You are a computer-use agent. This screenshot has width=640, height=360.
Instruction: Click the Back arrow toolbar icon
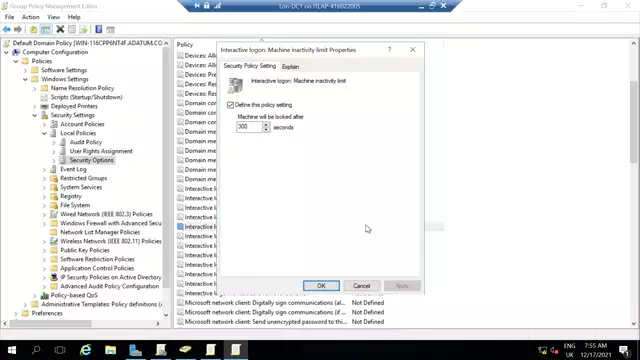pyautogui.click(x=7, y=29)
